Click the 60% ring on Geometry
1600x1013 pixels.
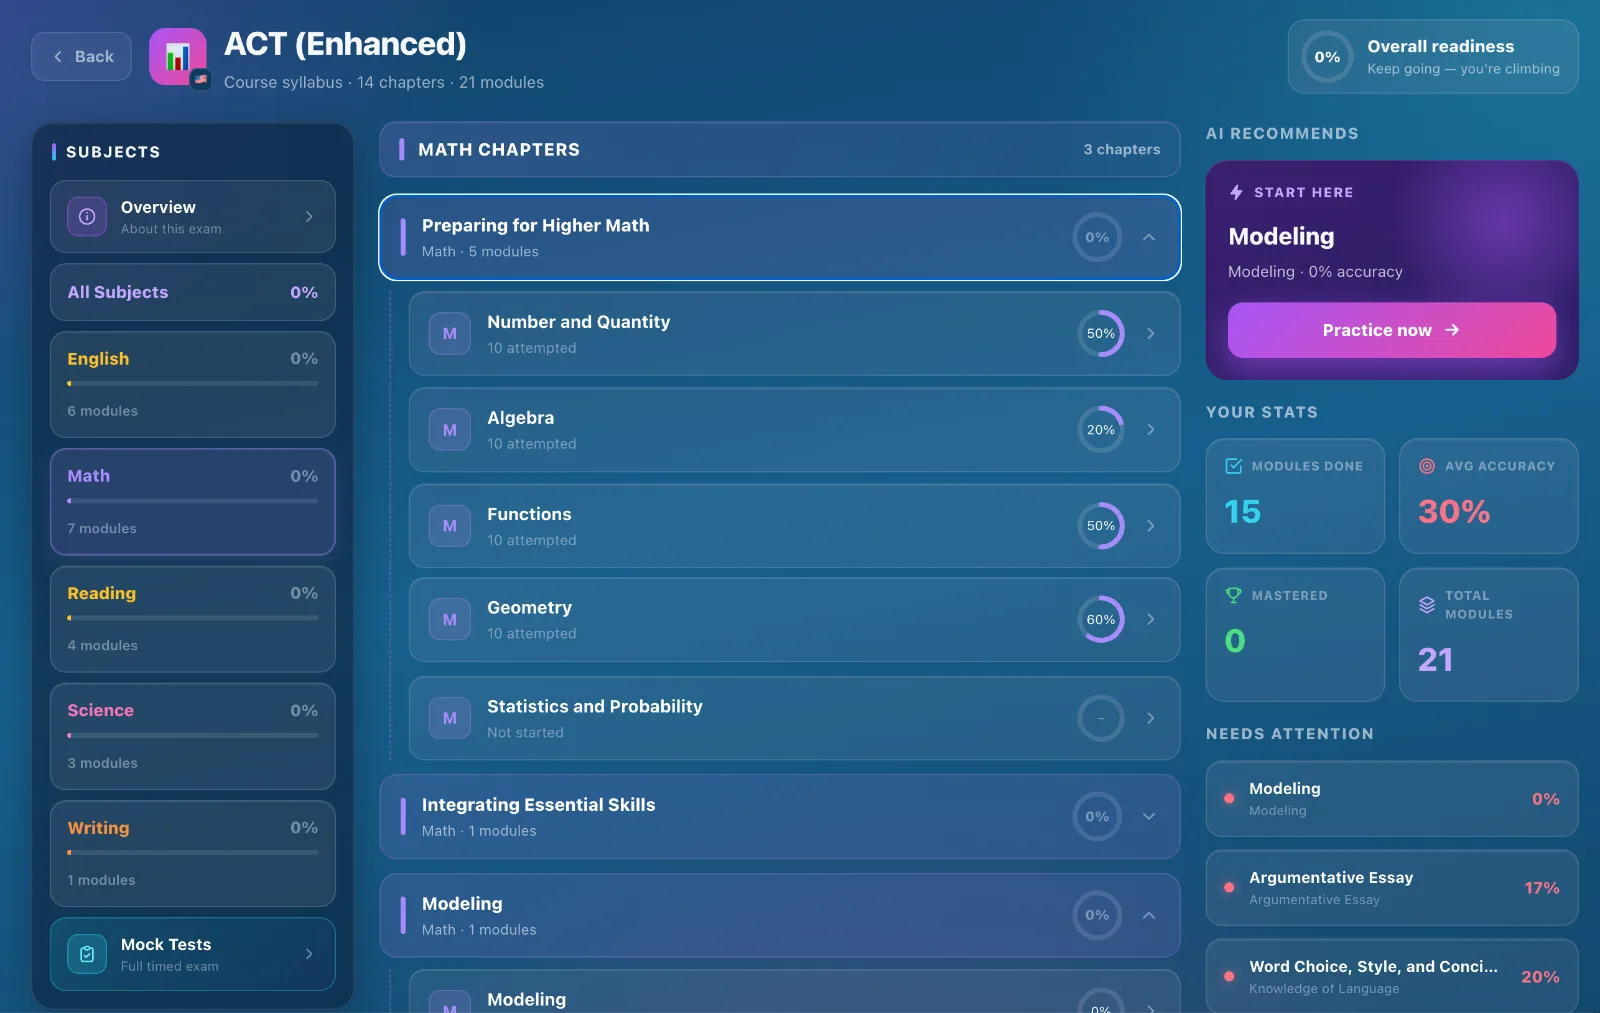(x=1101, y=620)
